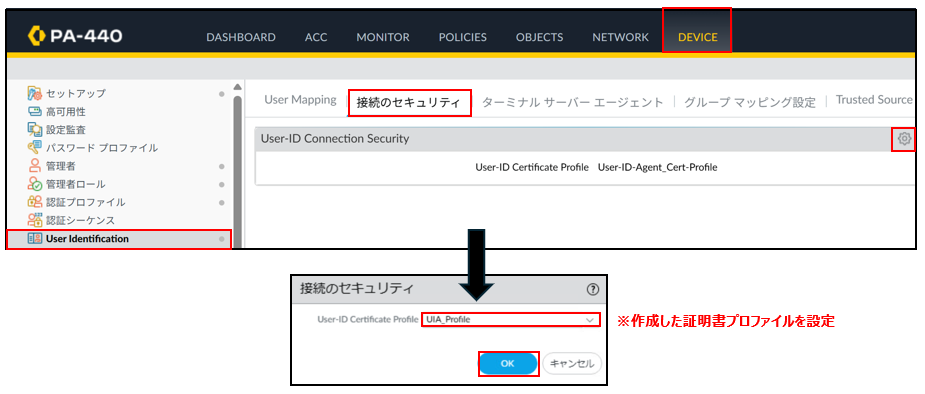Screen dimensions: 925x394
Task: Select 設定監査 in the sidebar tree
Action: point(65,129)
